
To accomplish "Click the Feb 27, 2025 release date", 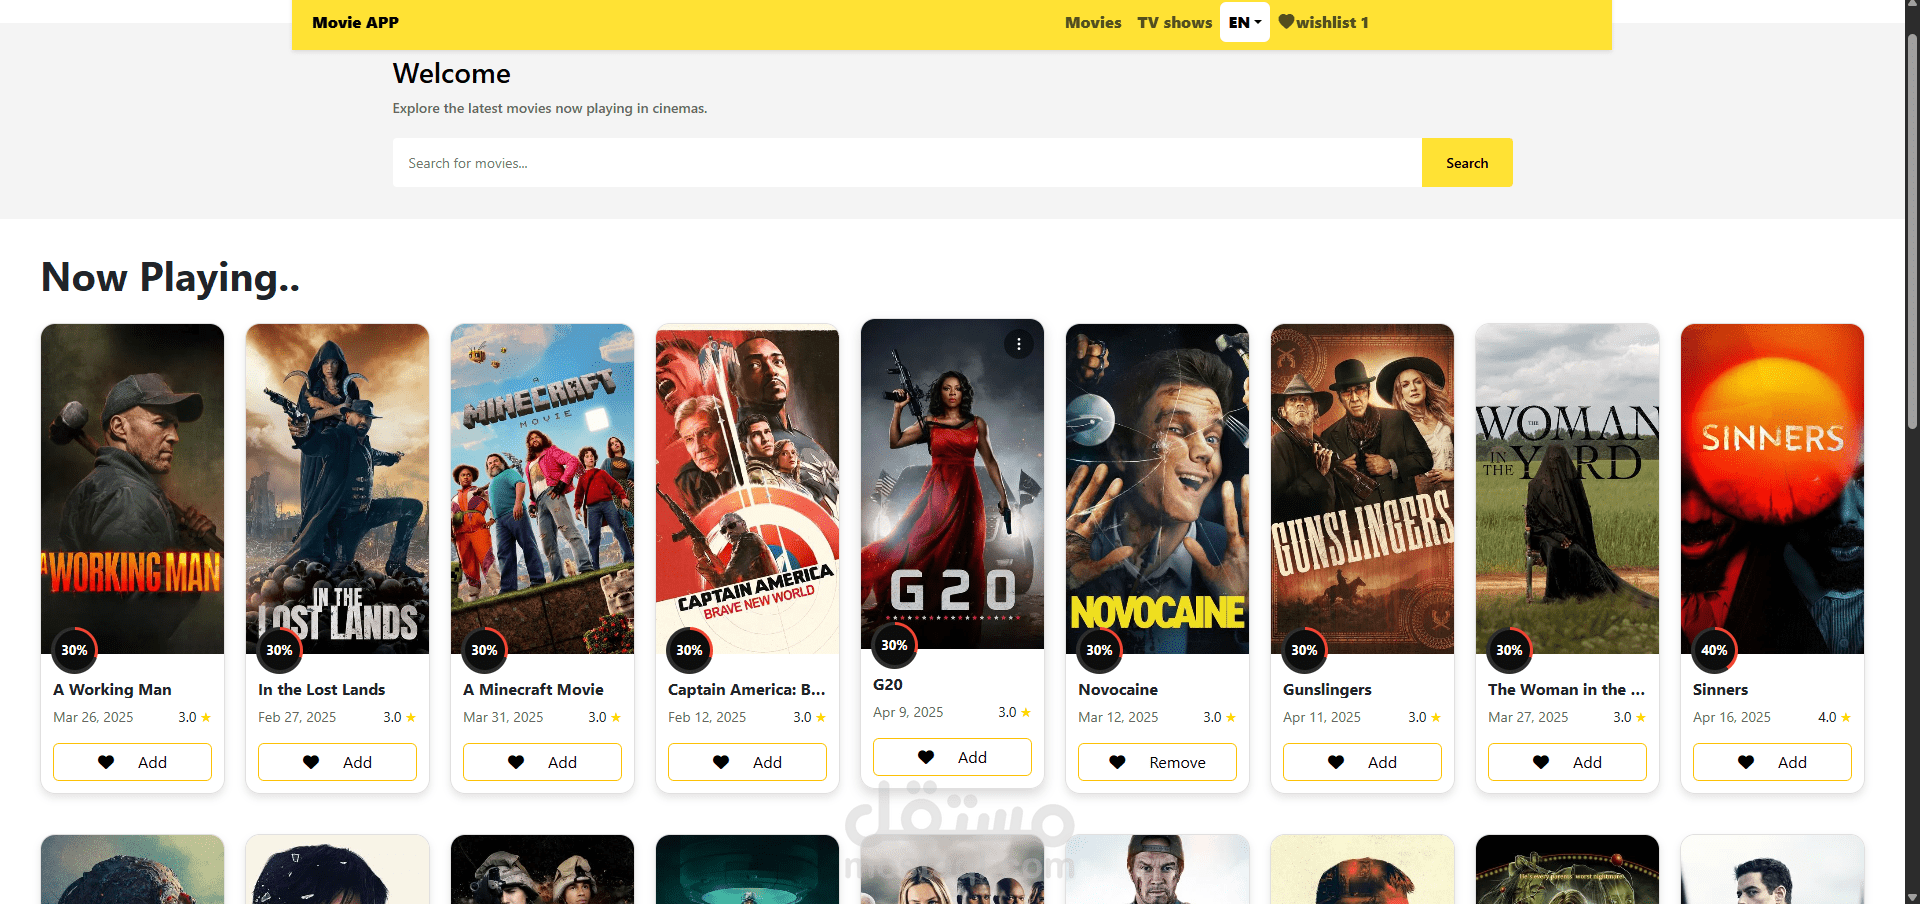I will [x=297, y=717].
